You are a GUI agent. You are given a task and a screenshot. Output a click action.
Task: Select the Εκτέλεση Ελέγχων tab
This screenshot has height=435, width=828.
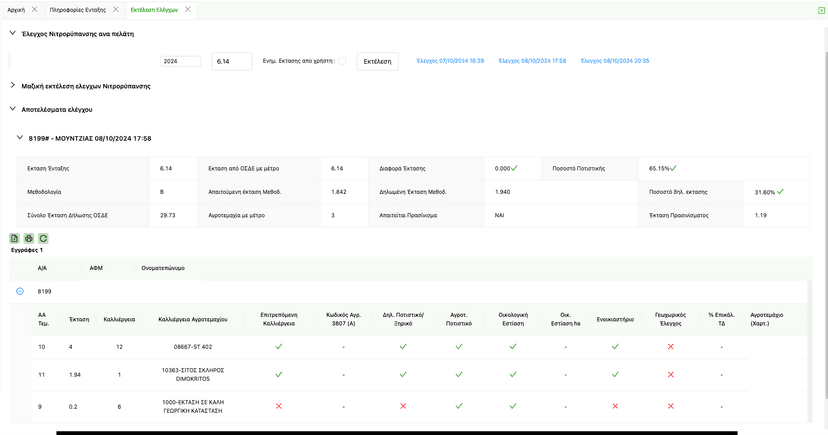pos(154,10)
